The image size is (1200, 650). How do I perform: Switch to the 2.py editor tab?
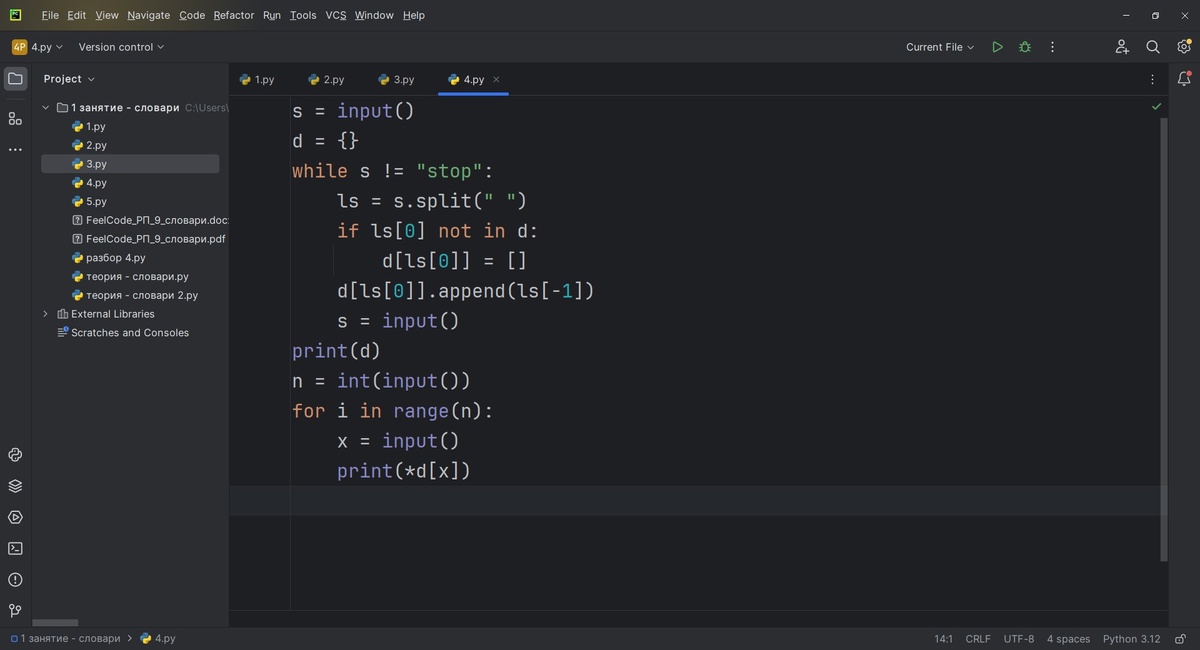pyautogui.click(x=327, y=78)
